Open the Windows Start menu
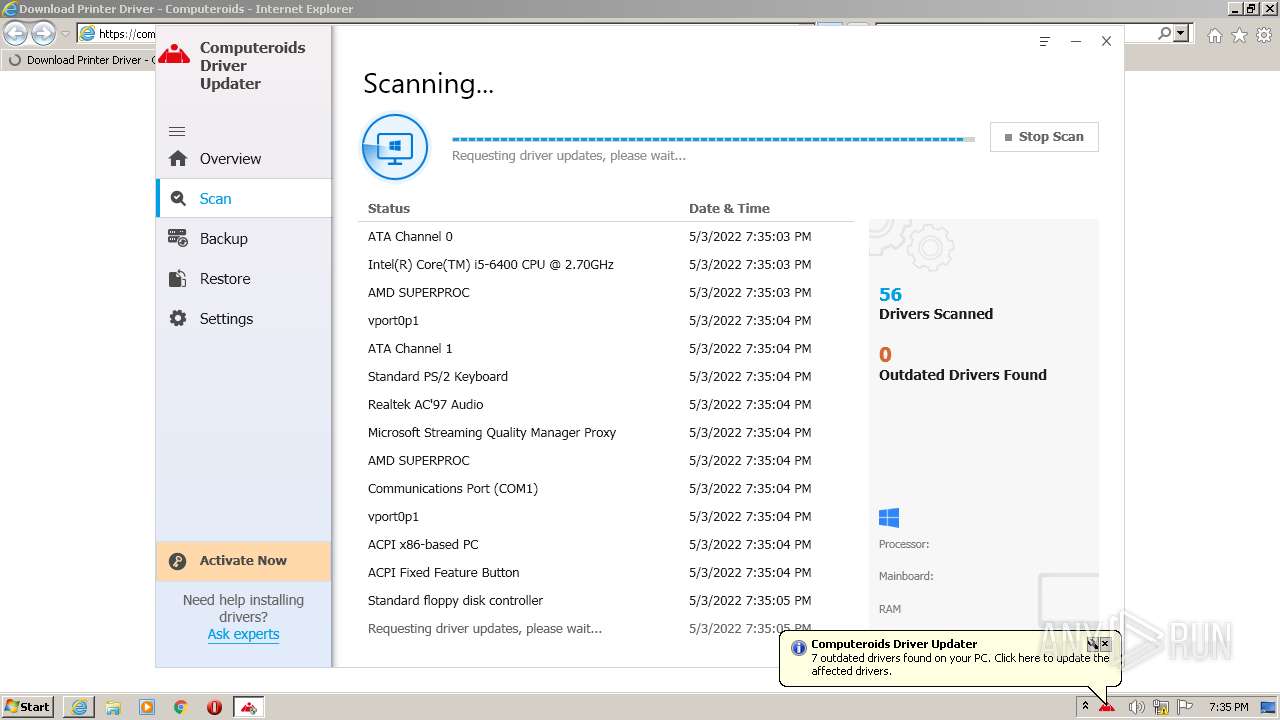 (28, 707)
